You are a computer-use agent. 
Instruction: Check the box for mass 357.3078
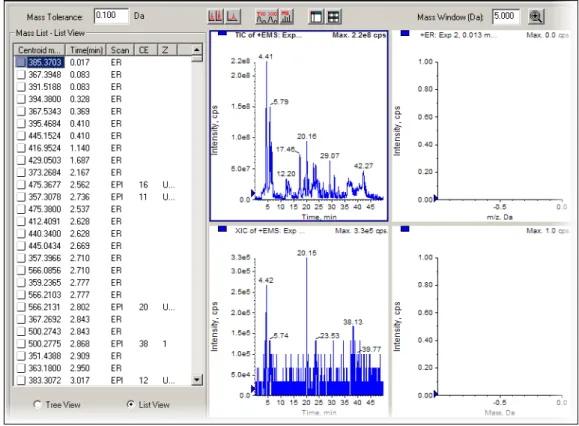tap(21, 197)
